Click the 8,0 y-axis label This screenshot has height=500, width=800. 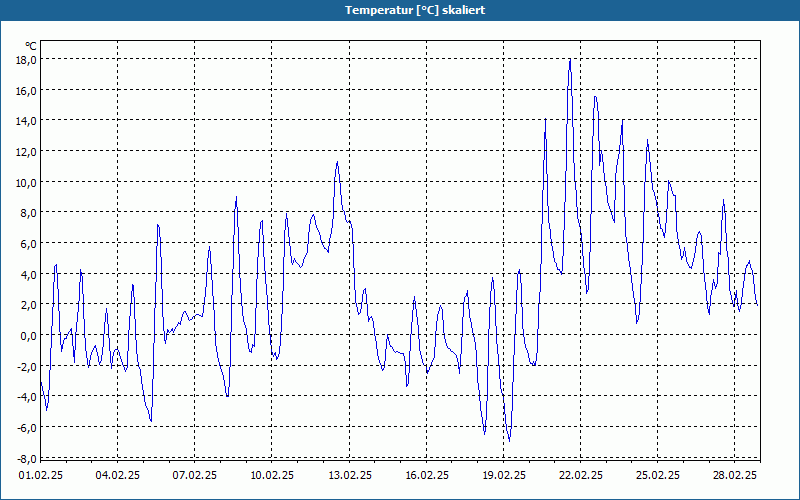tap(29, 213)
